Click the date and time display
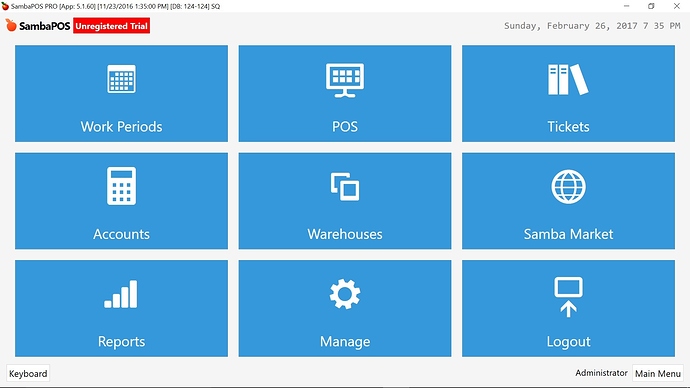 pos(592,26)
